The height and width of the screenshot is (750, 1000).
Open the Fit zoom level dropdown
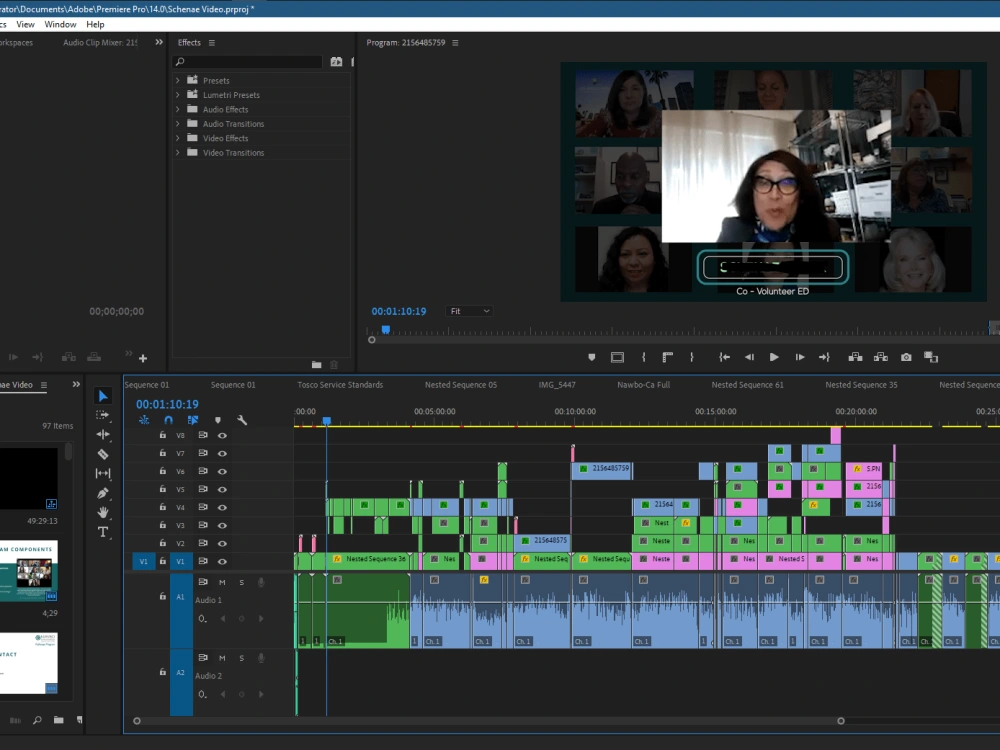click(470, 311)
